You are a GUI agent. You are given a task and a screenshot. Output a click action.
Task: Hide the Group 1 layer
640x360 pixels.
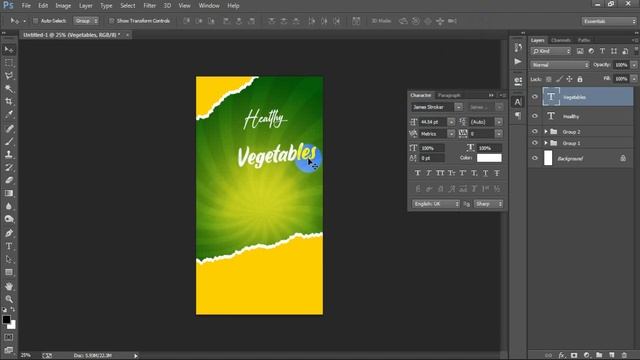pyautogui.click(x=535, y=143)
